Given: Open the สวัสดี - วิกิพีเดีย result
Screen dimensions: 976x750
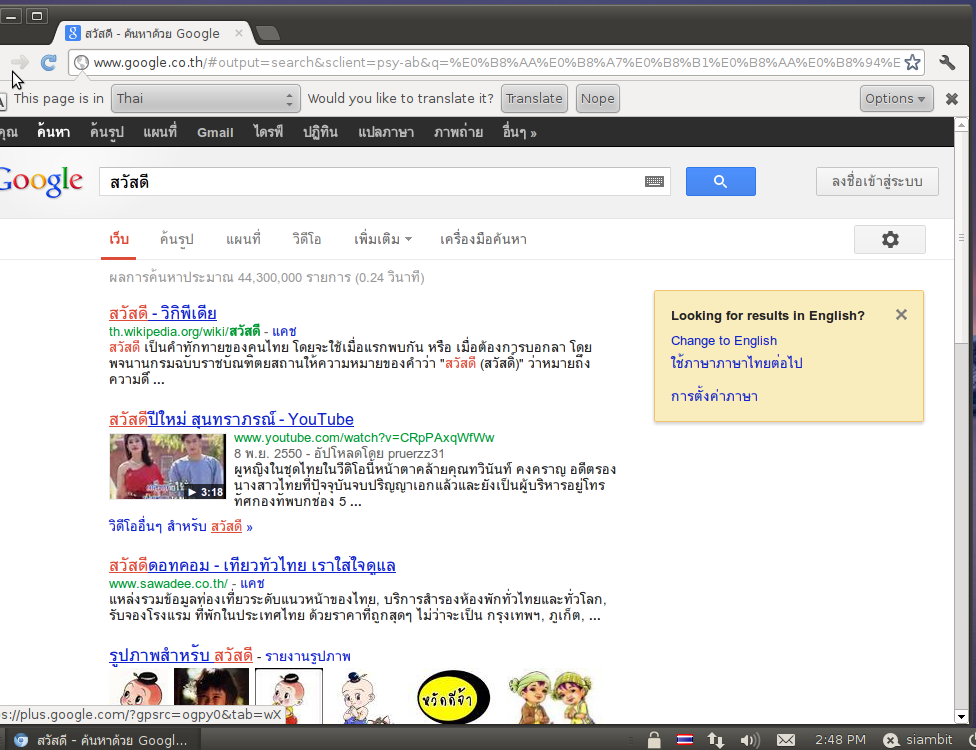Looking at the screenshot, I should pyautogui.click(x=162, y=313).
